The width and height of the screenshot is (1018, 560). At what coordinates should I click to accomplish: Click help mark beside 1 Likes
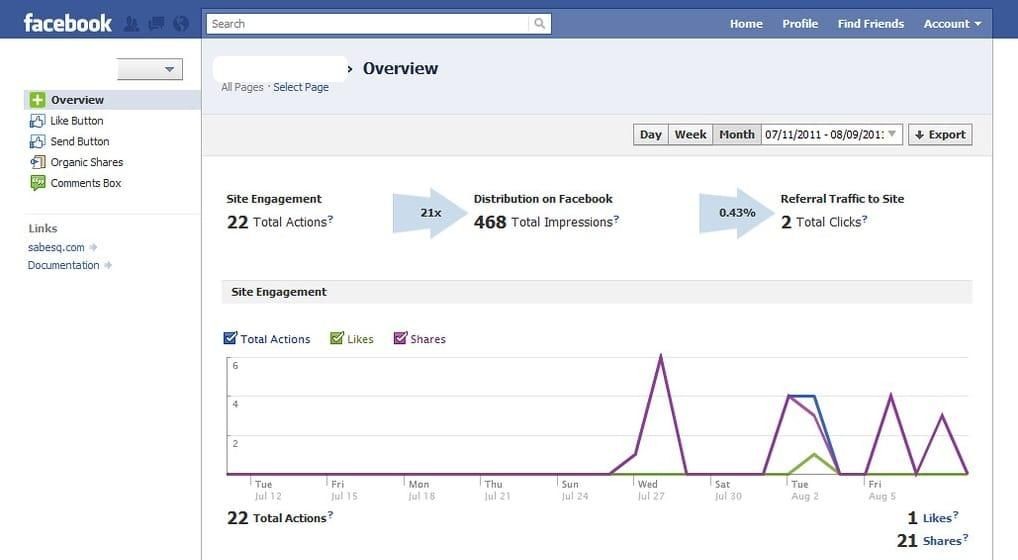(956, 515)
